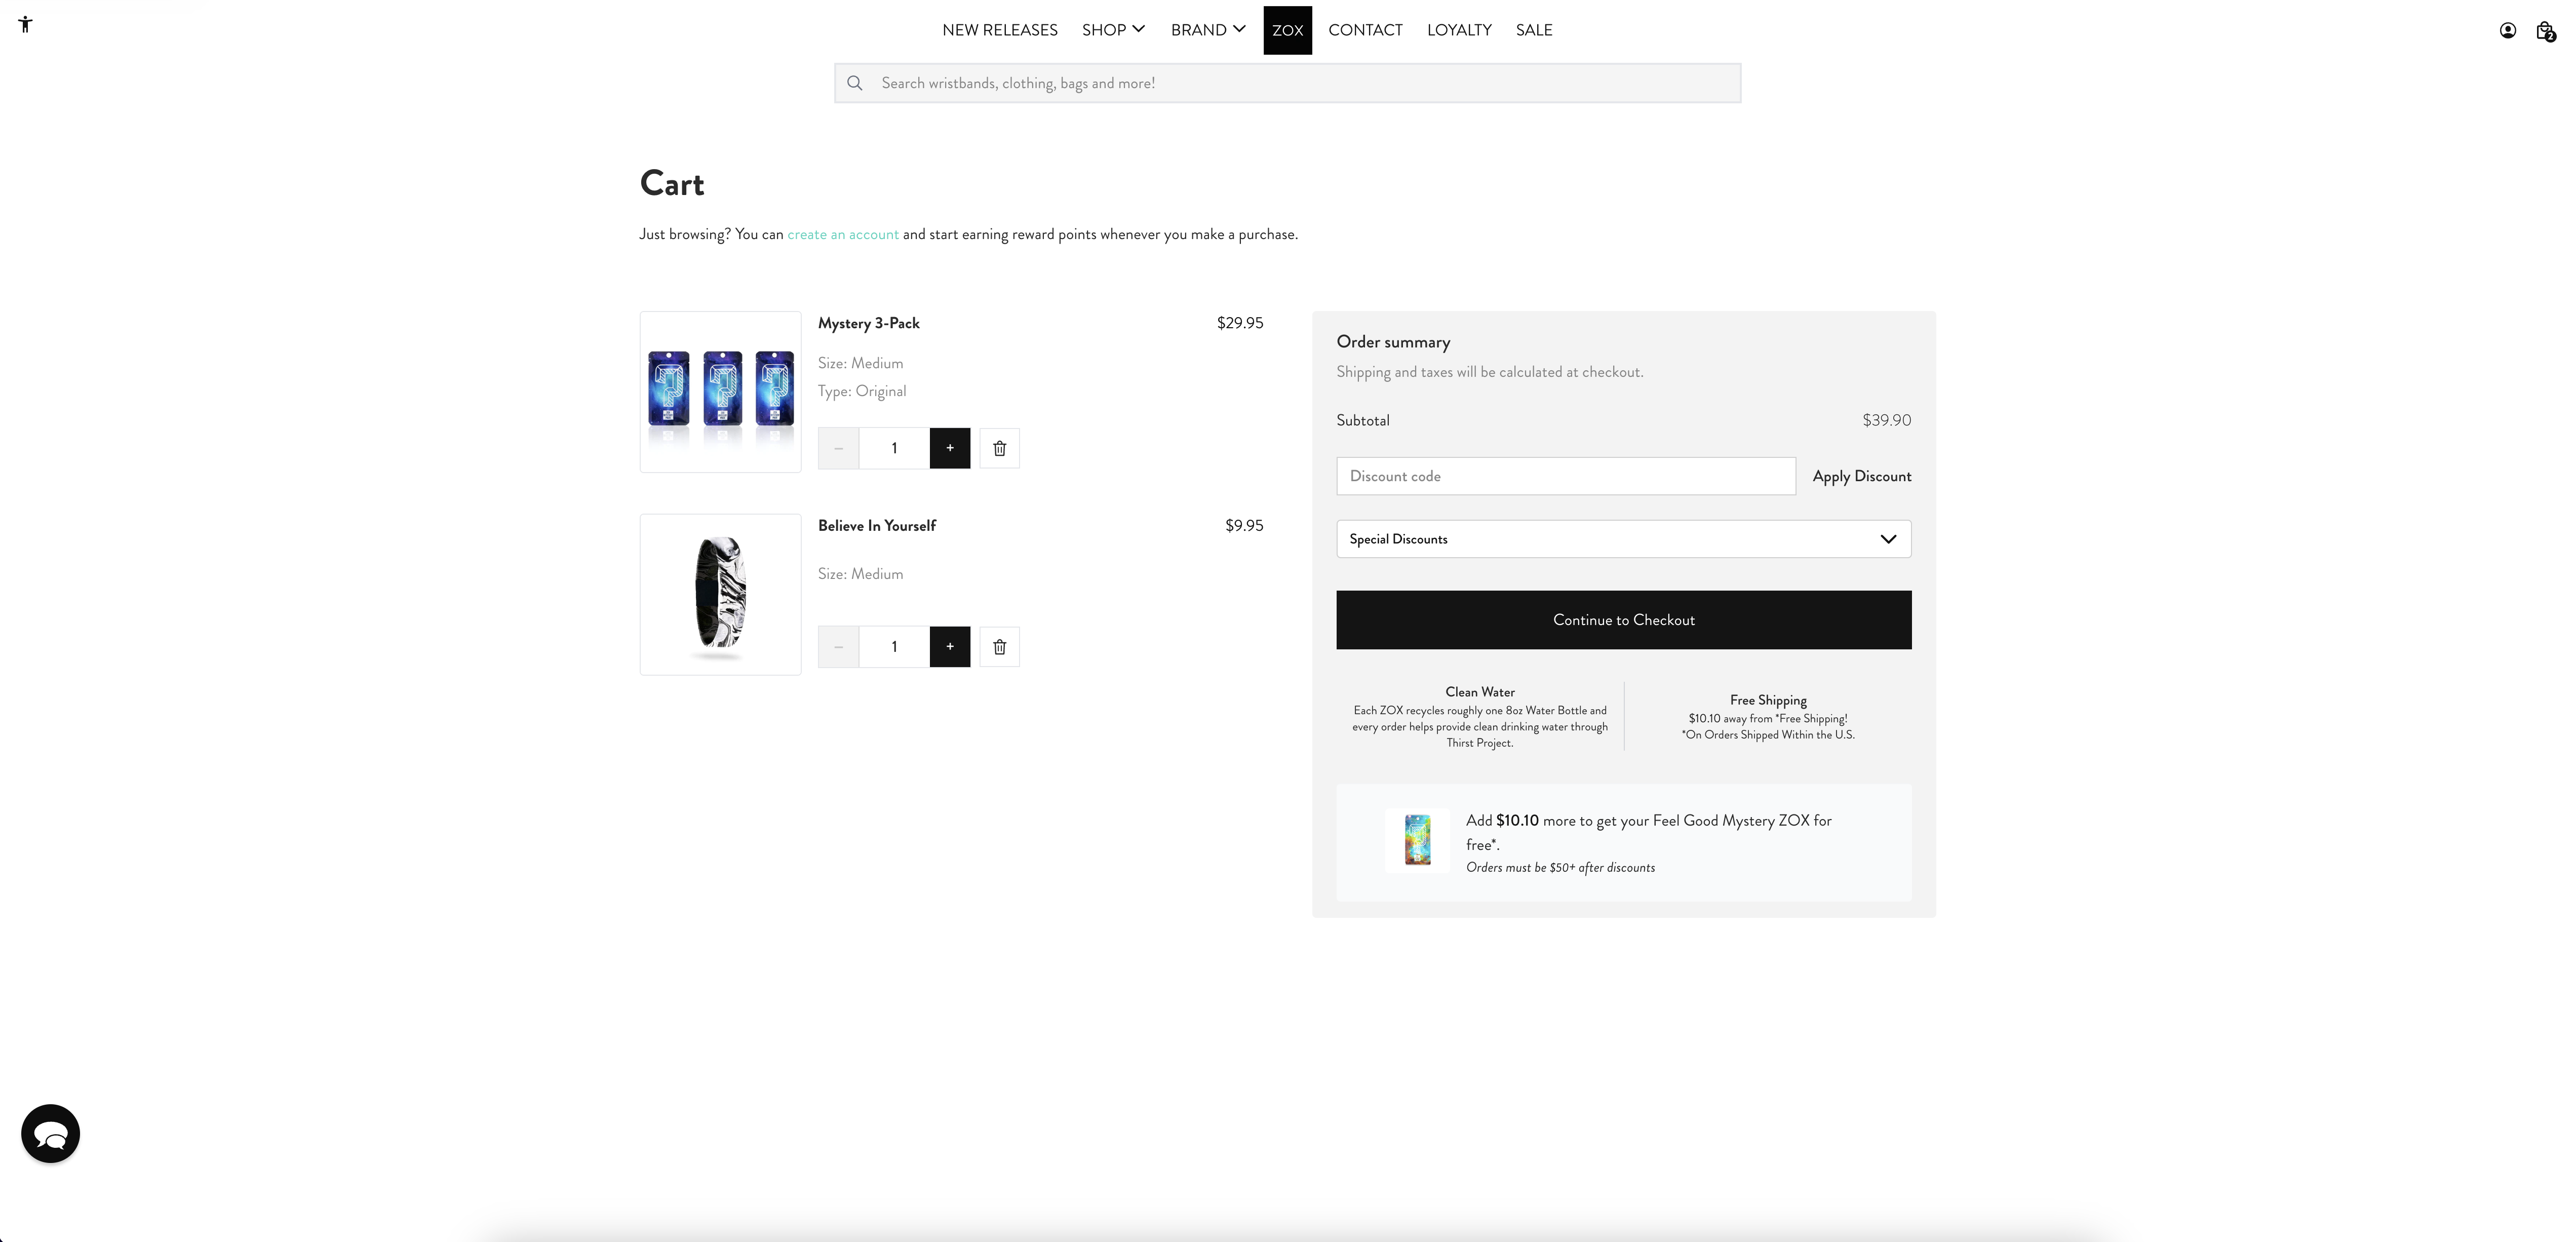Open the Mystery 3-Pack product title
Viewport: 2576px width, 1242px height.
point(868,323)
